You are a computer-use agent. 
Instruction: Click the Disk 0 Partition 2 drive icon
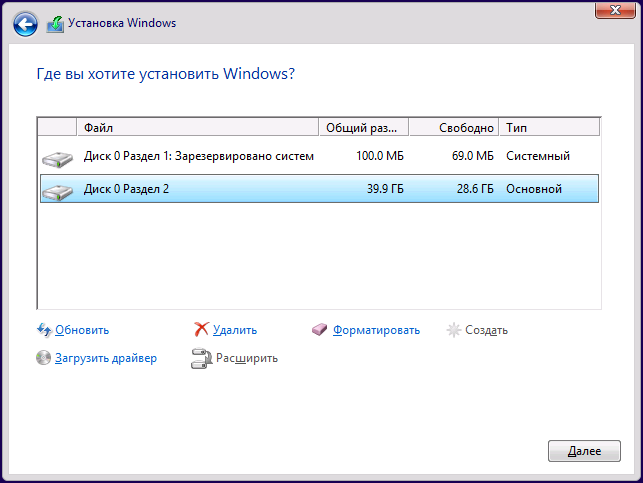[x=57, y=190]
